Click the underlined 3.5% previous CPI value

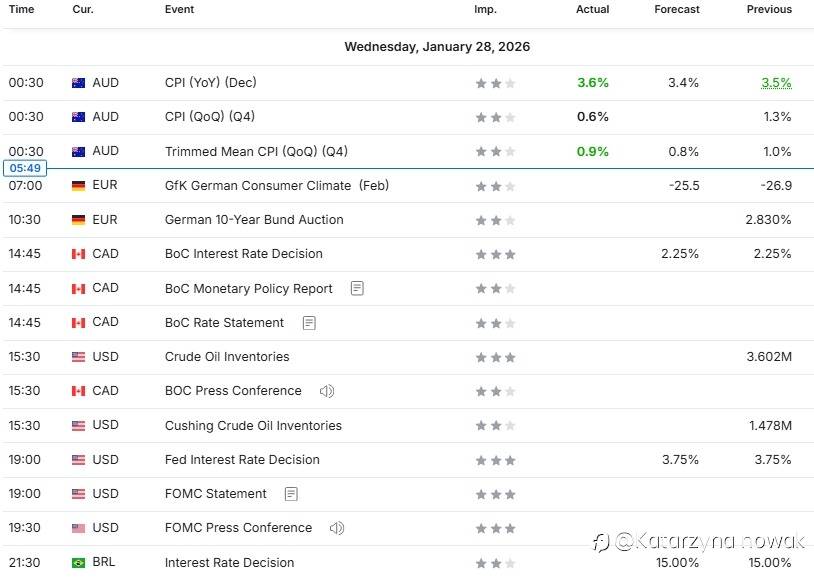[x=776, y=83]
